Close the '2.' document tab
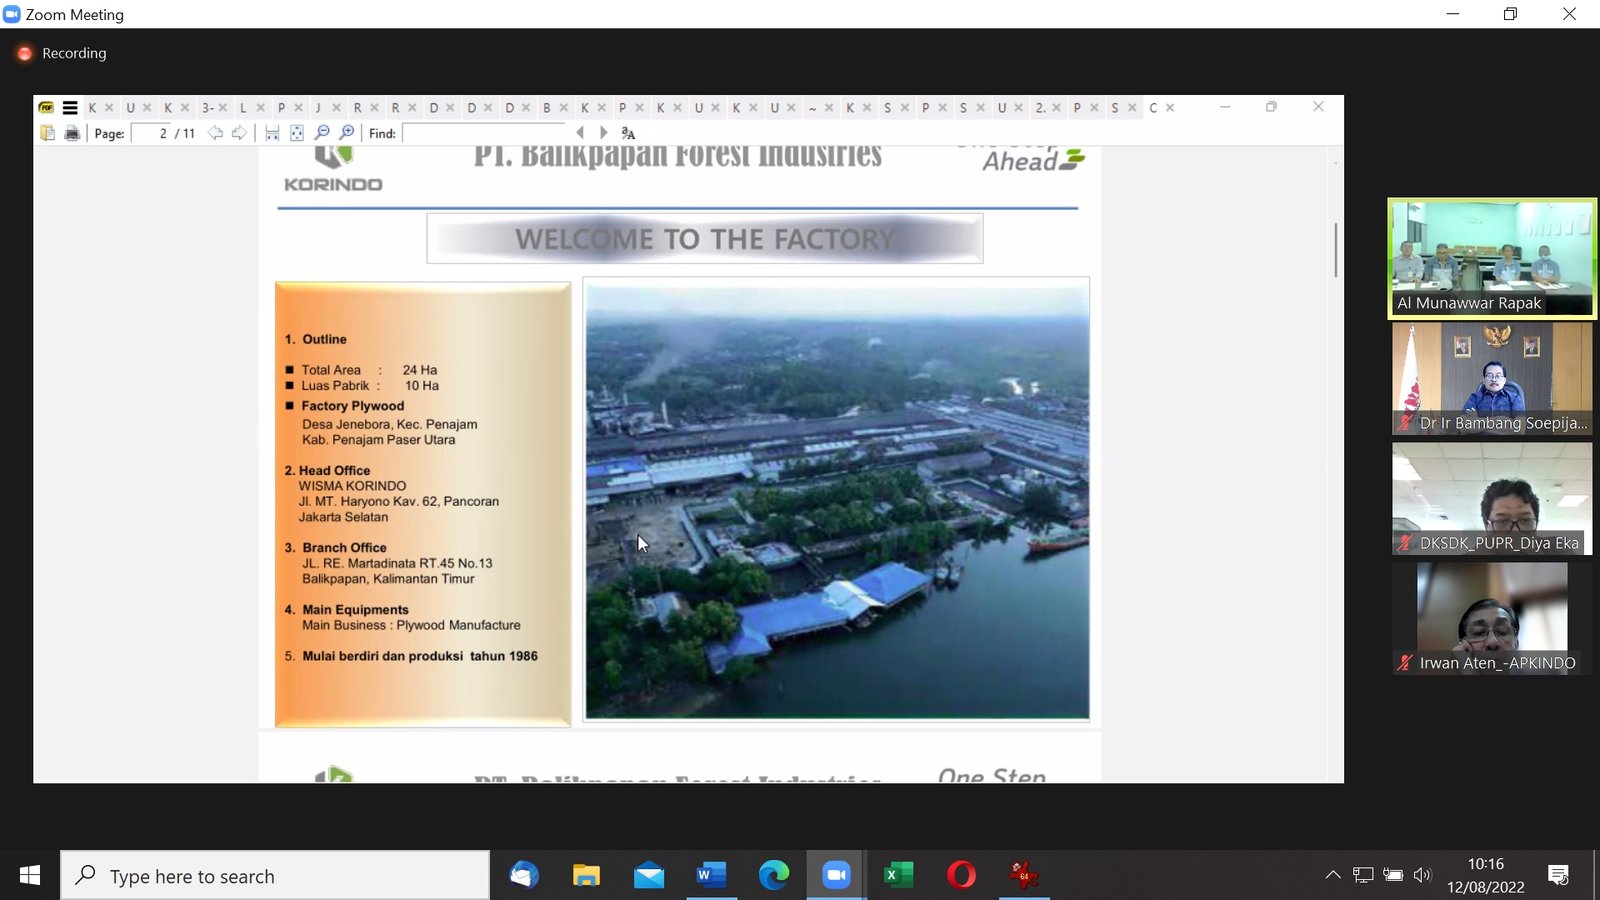The height and width of the screenshot is (900, 1600). [x=1057, y=108]
